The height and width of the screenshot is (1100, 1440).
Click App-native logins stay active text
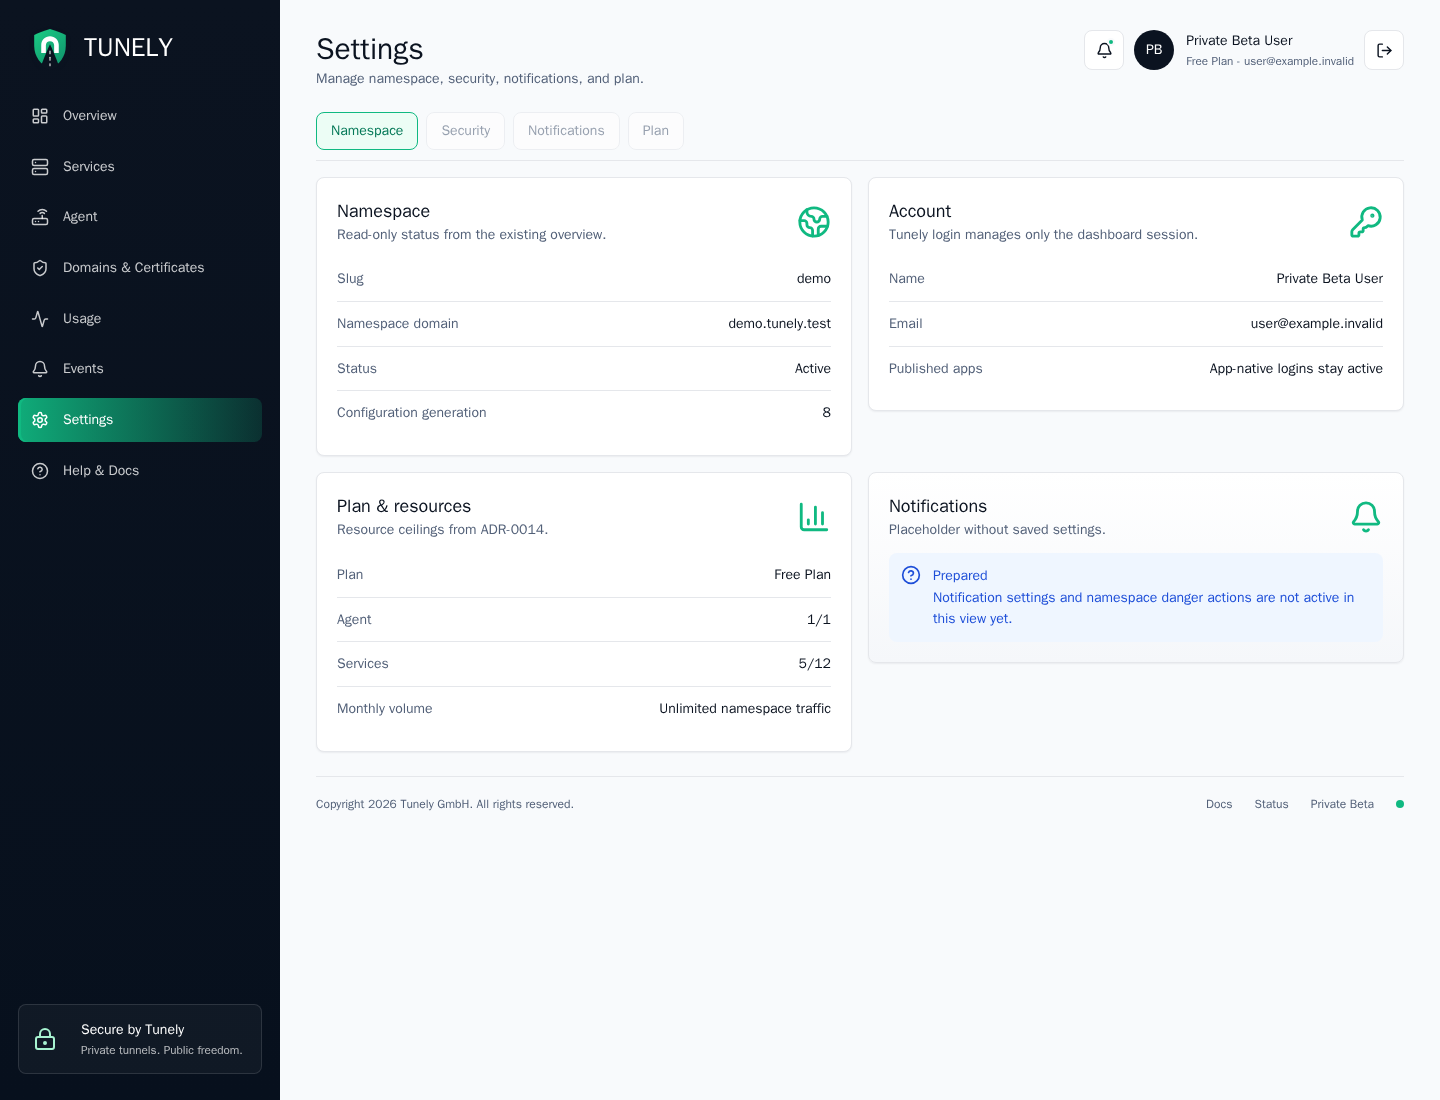[1296, 369]
